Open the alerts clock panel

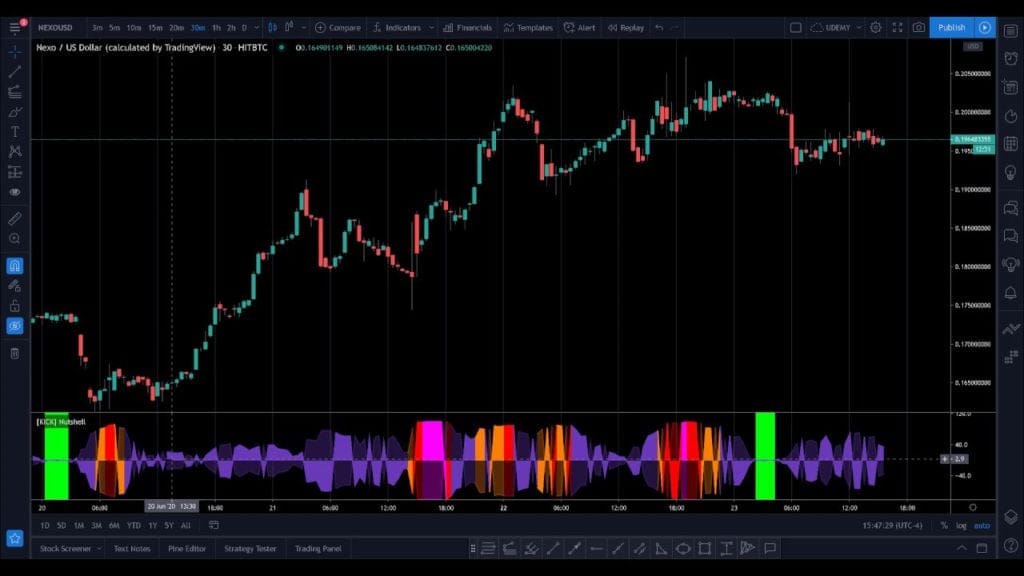tap(1011, 59)
